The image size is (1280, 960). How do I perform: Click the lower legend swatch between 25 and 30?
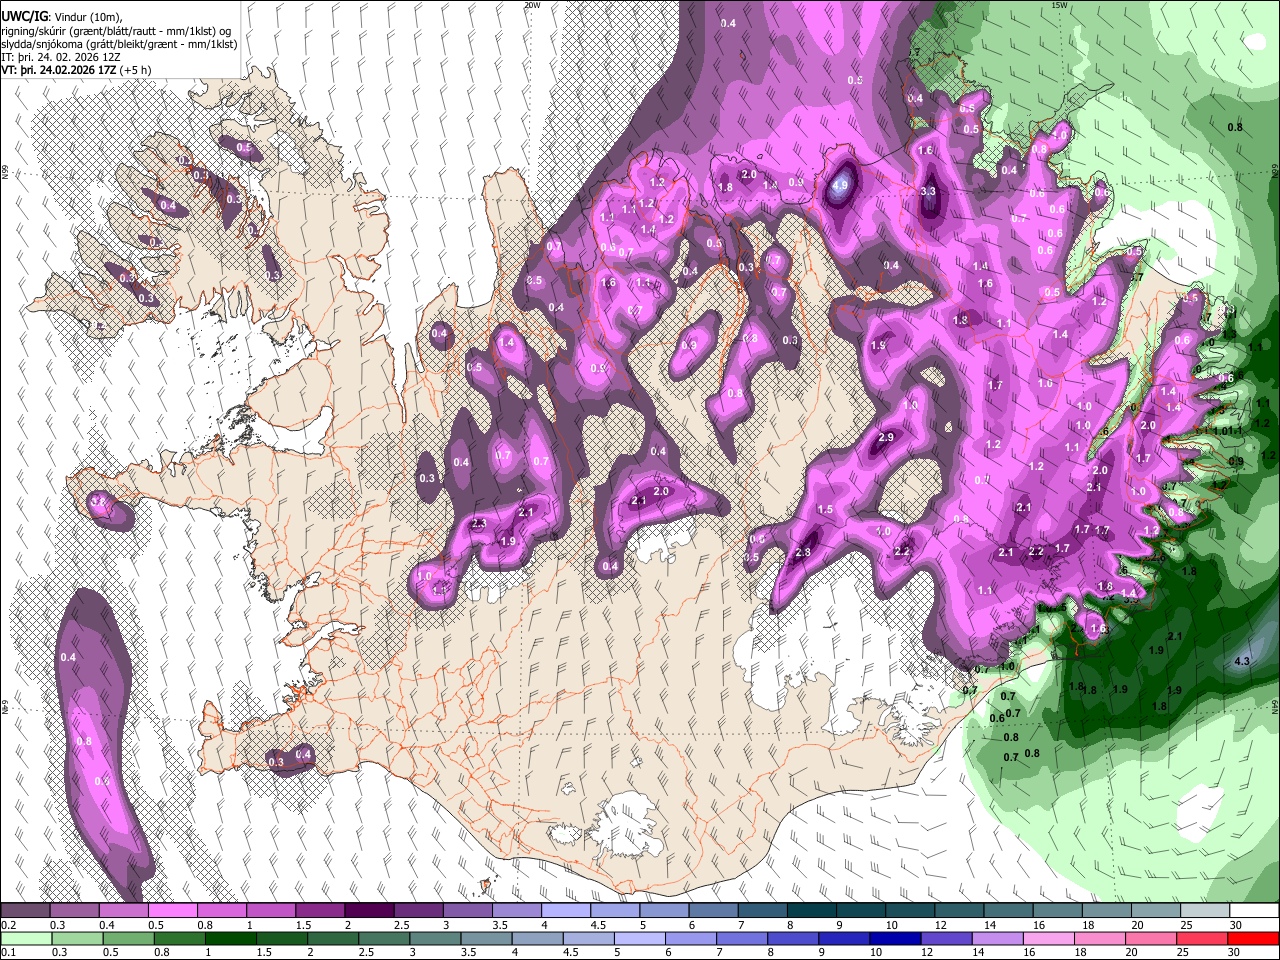pos(1202,938)
